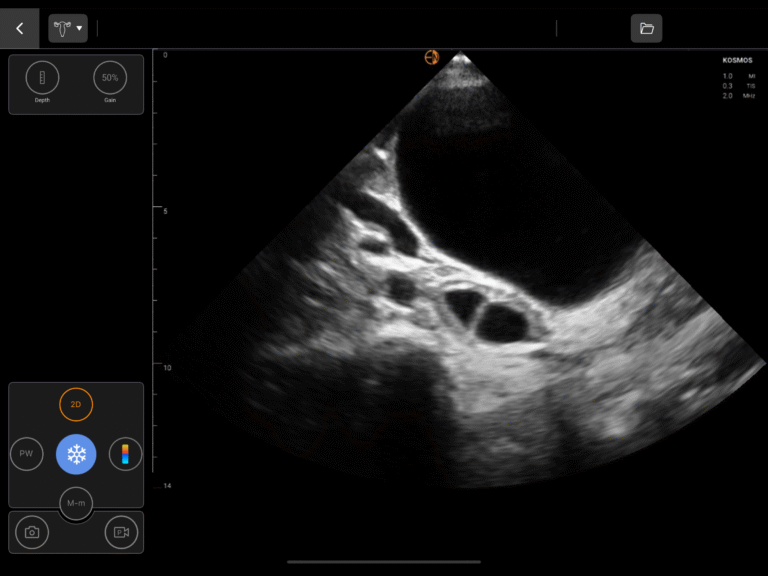Viewport: 768px width, 576px height.
Task: Click the KOSMOS label
Action: [737, 60]
